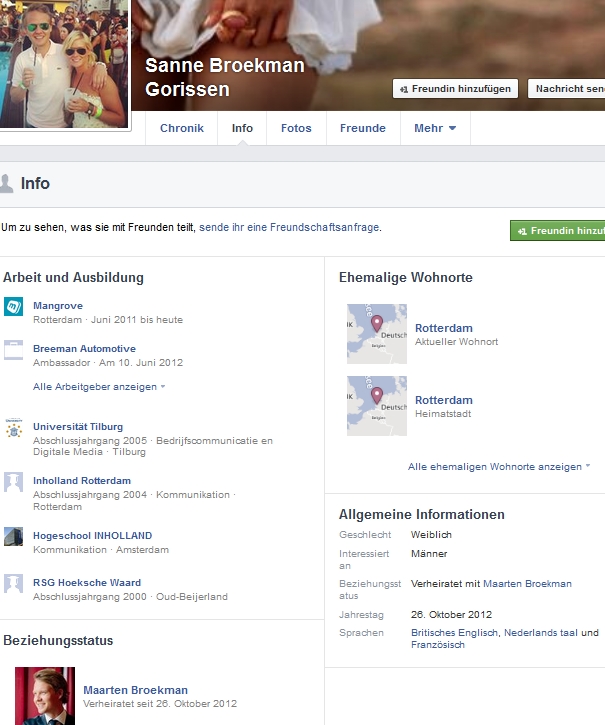Click the Allgemeine Informationen heading
605x725 pixels.
pyautogui.click(x=421, y=514)
